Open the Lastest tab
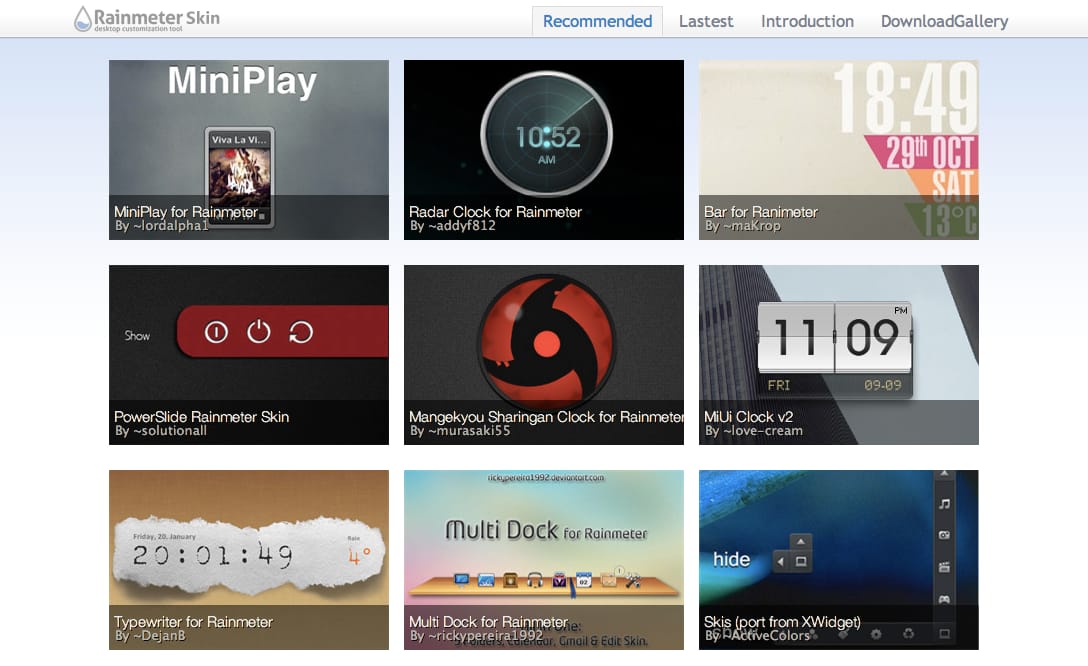Screen dimensions: 1088x666 click(706, 22)
